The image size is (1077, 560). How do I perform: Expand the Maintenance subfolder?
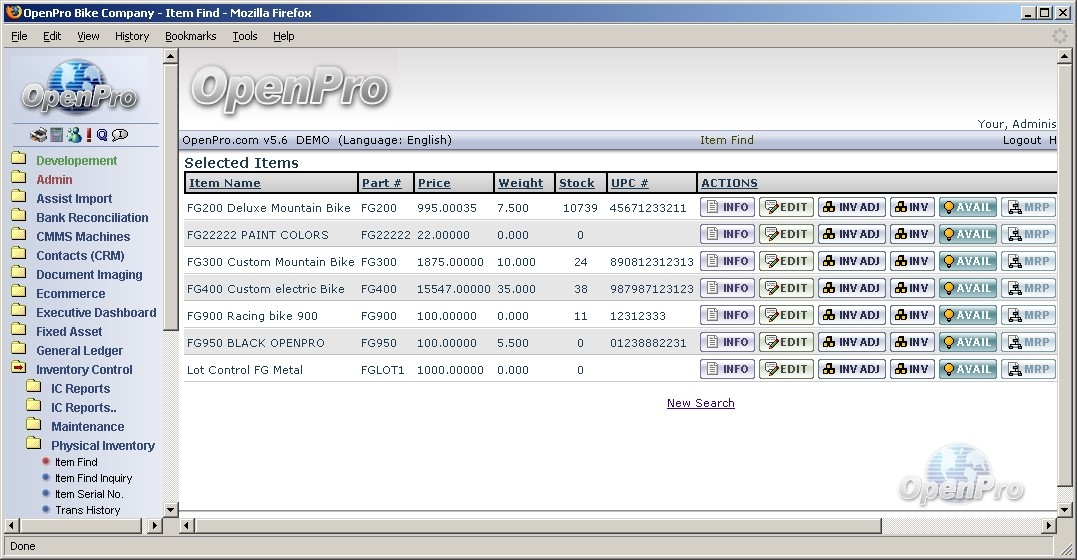coord(34,426)
